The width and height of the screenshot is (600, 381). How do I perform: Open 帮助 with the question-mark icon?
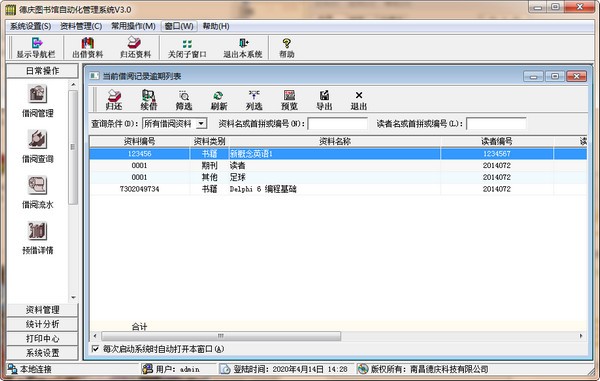pos(287,43)
